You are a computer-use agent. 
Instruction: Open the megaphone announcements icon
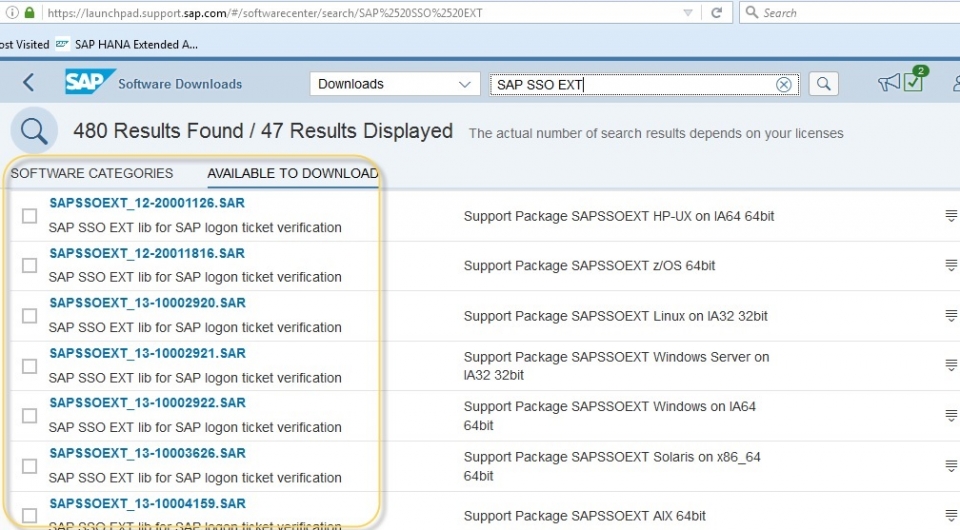click(x=888, y=83)
